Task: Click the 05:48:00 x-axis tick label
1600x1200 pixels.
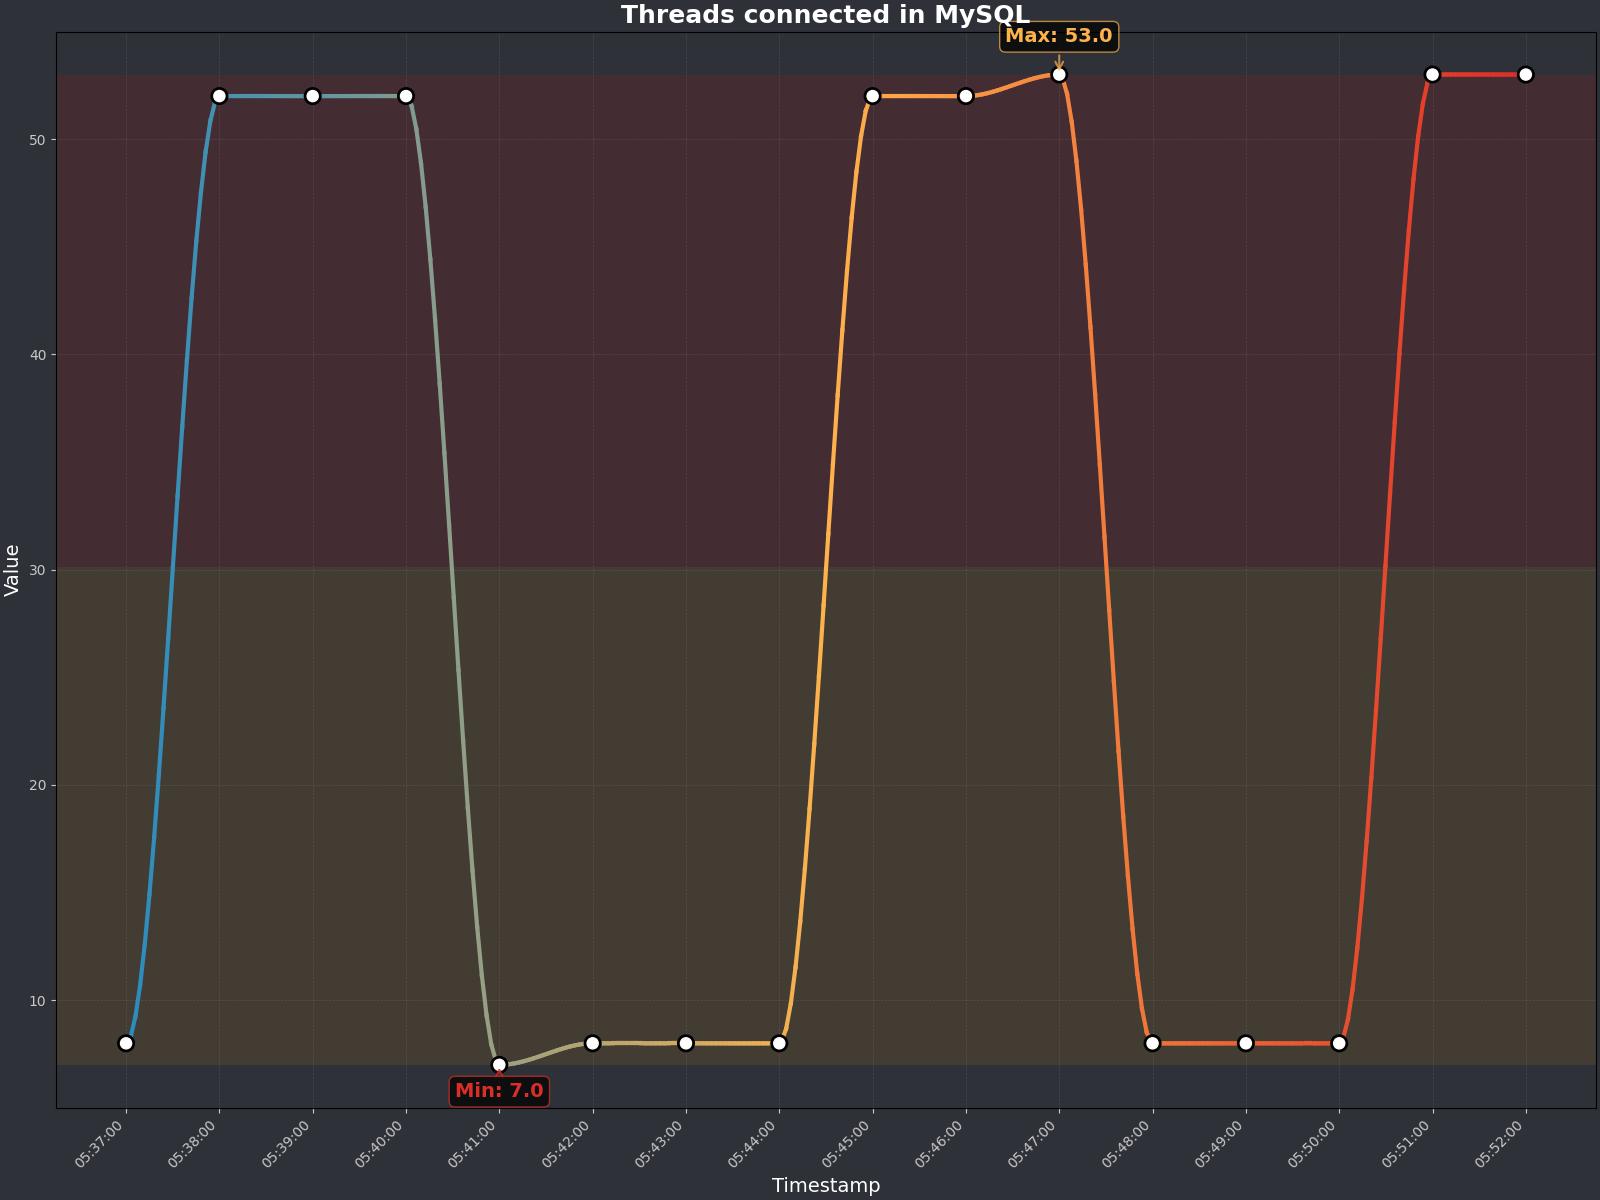Action: [x=1126, y=1144]
